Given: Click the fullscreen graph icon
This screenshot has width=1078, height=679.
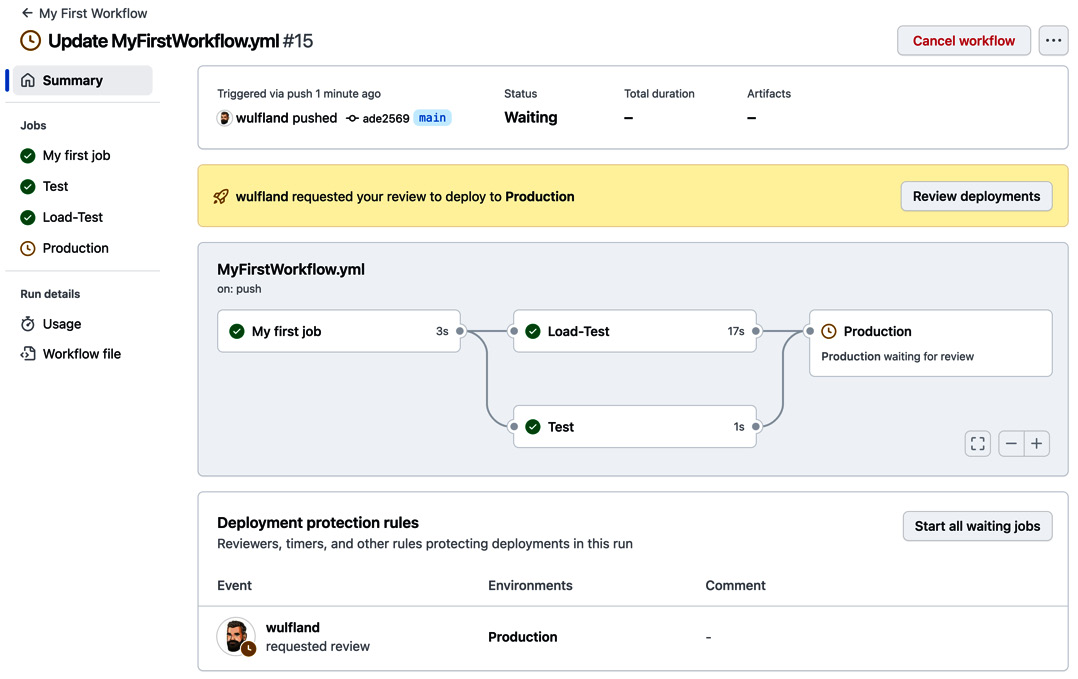Looking at the screenshot, I should (x=978, y=444).
